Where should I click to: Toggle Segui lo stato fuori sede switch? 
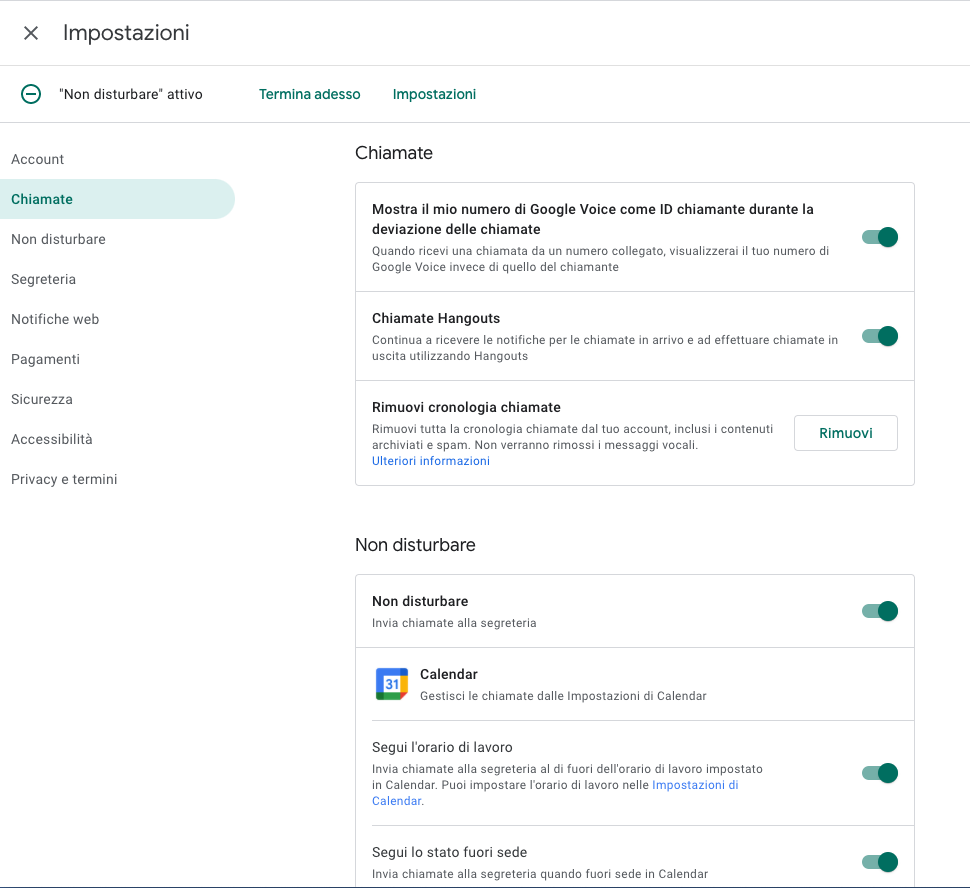click(880, 862)
